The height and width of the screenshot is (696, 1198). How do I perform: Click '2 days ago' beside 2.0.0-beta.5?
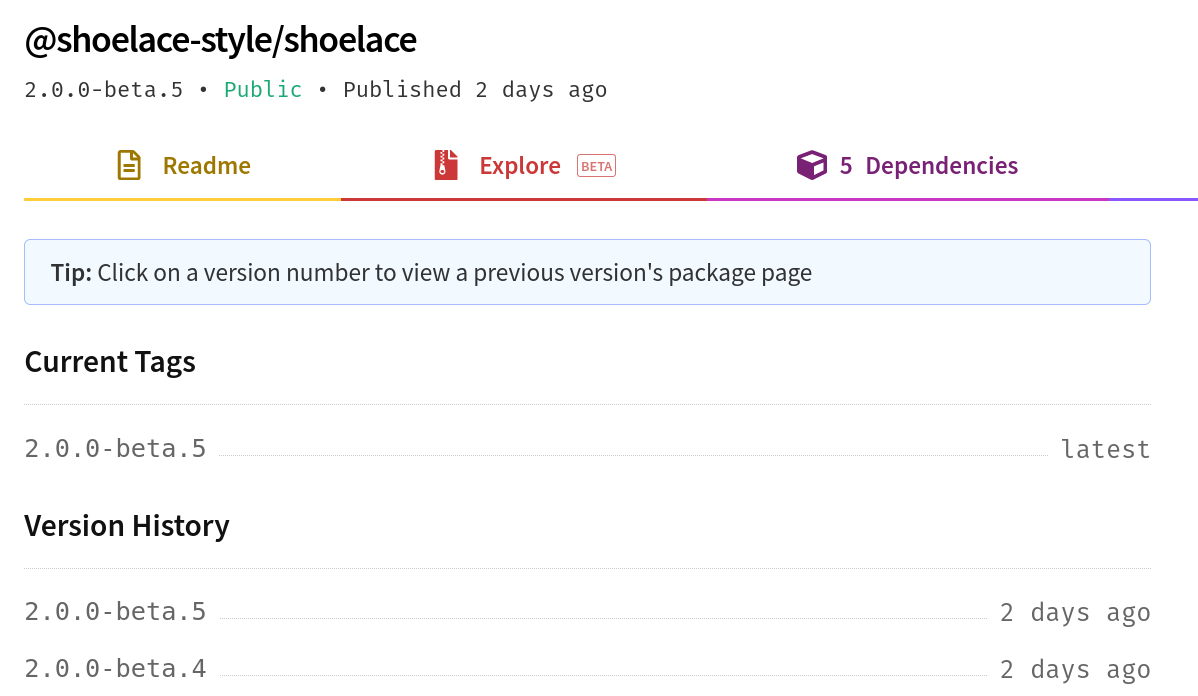[x=1075, y=613]
